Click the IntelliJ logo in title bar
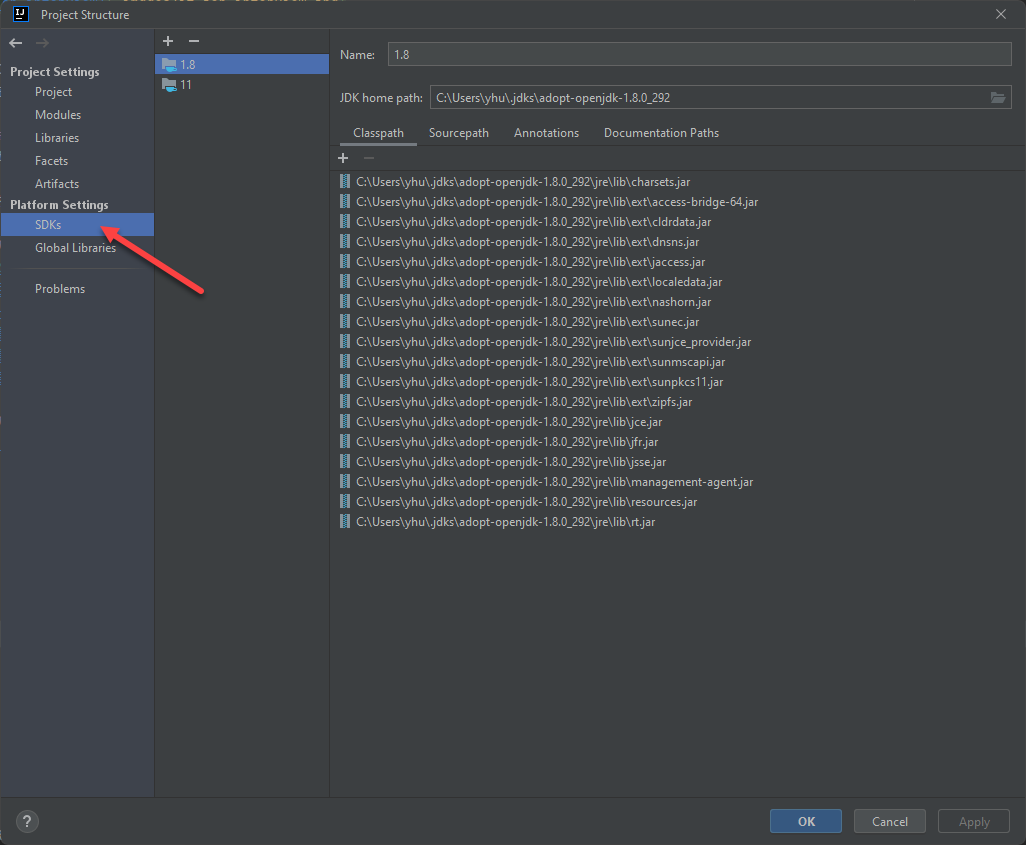Screen dimensions: 1026x845 pos(21,14)
